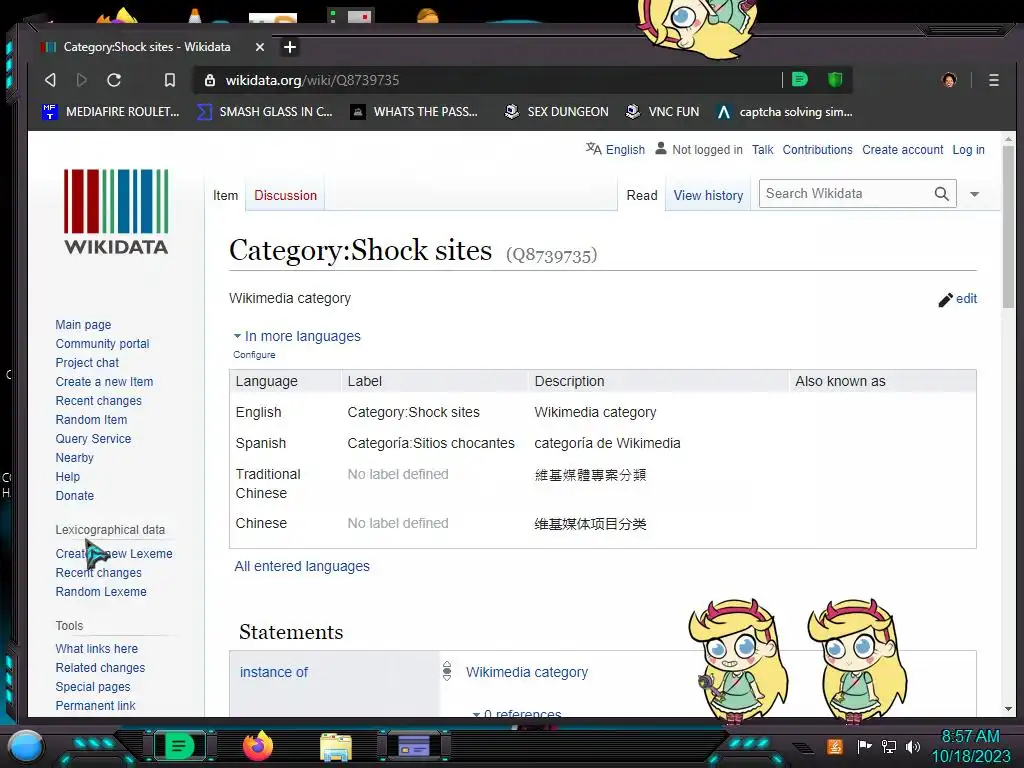Open a new browser tab
1024x768 pixels.
tap(290, 47)
